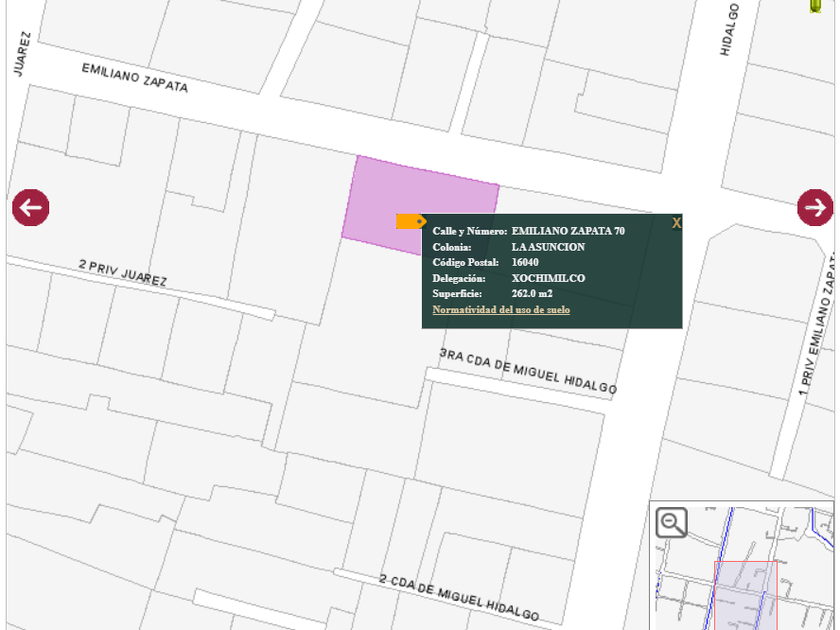The width and height of the screenshot is (840, 630).
Task: Click the 2 CDA DE MIGUEL HIDALGO label
Action: 459,597
